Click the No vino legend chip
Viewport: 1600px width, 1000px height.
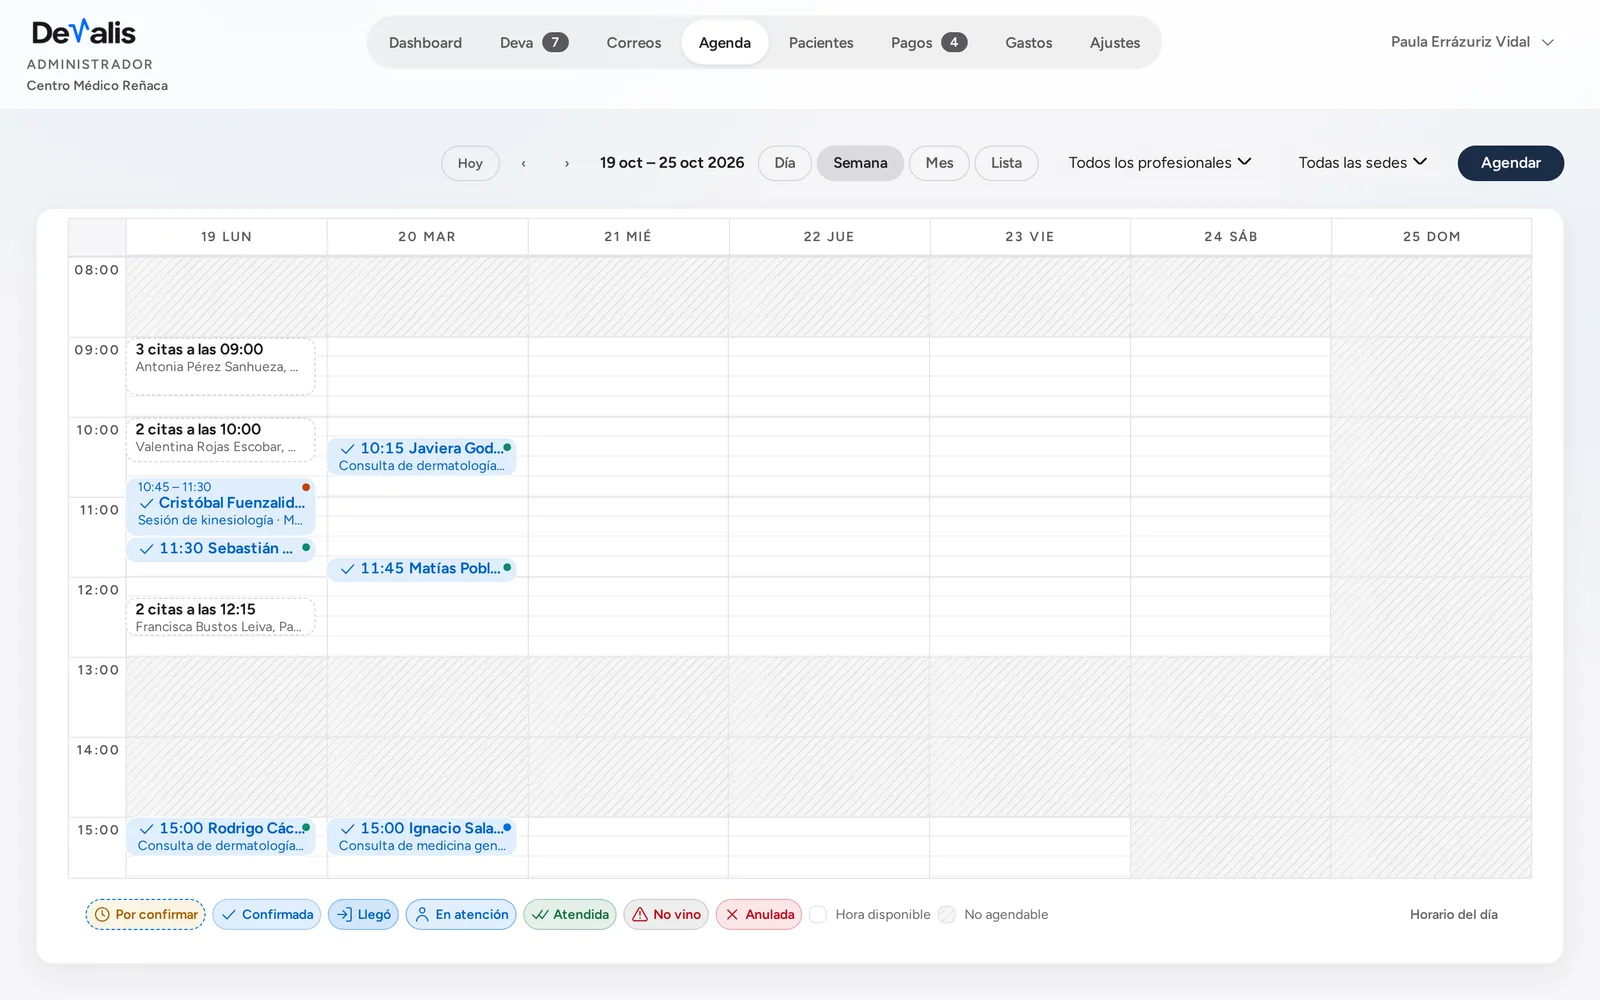pos(666,914)
